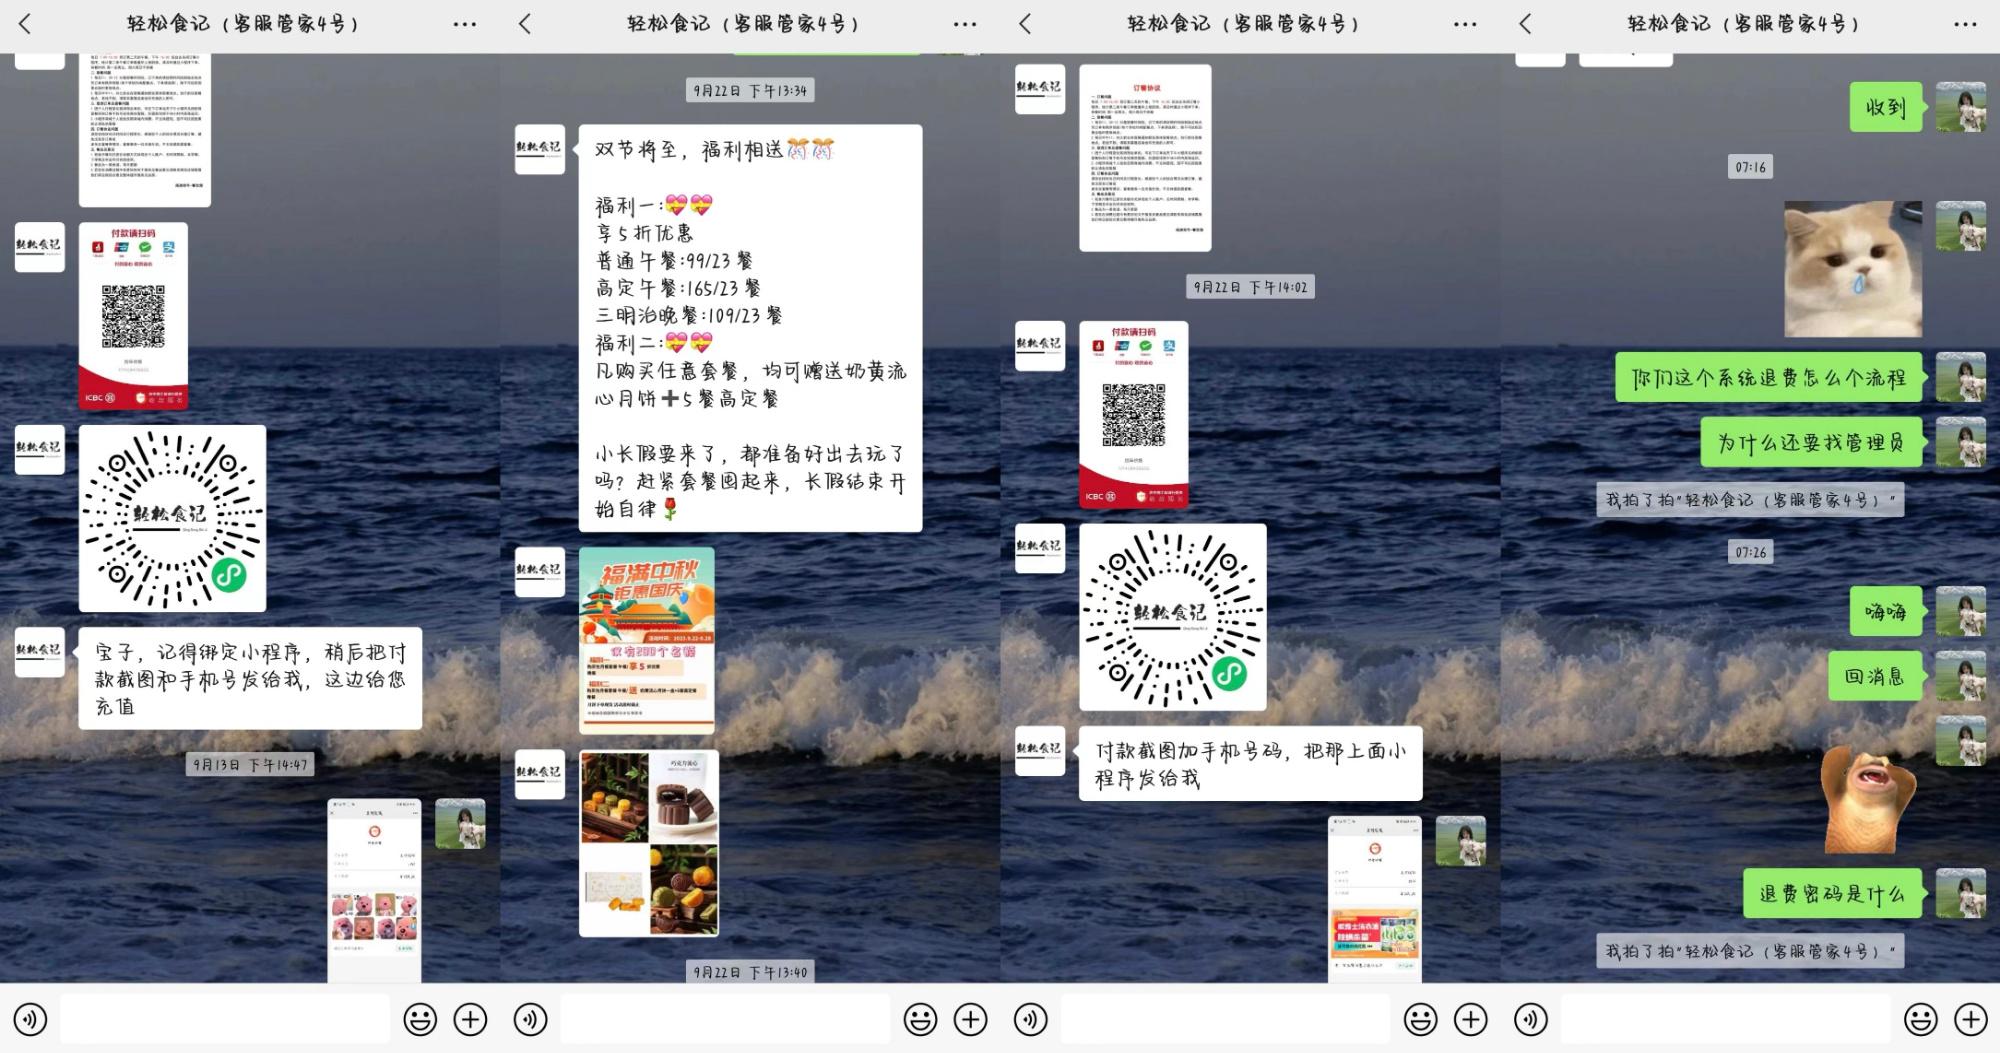Go back from the third chat panel
2000x1053 pixels.
point(1025,24)
